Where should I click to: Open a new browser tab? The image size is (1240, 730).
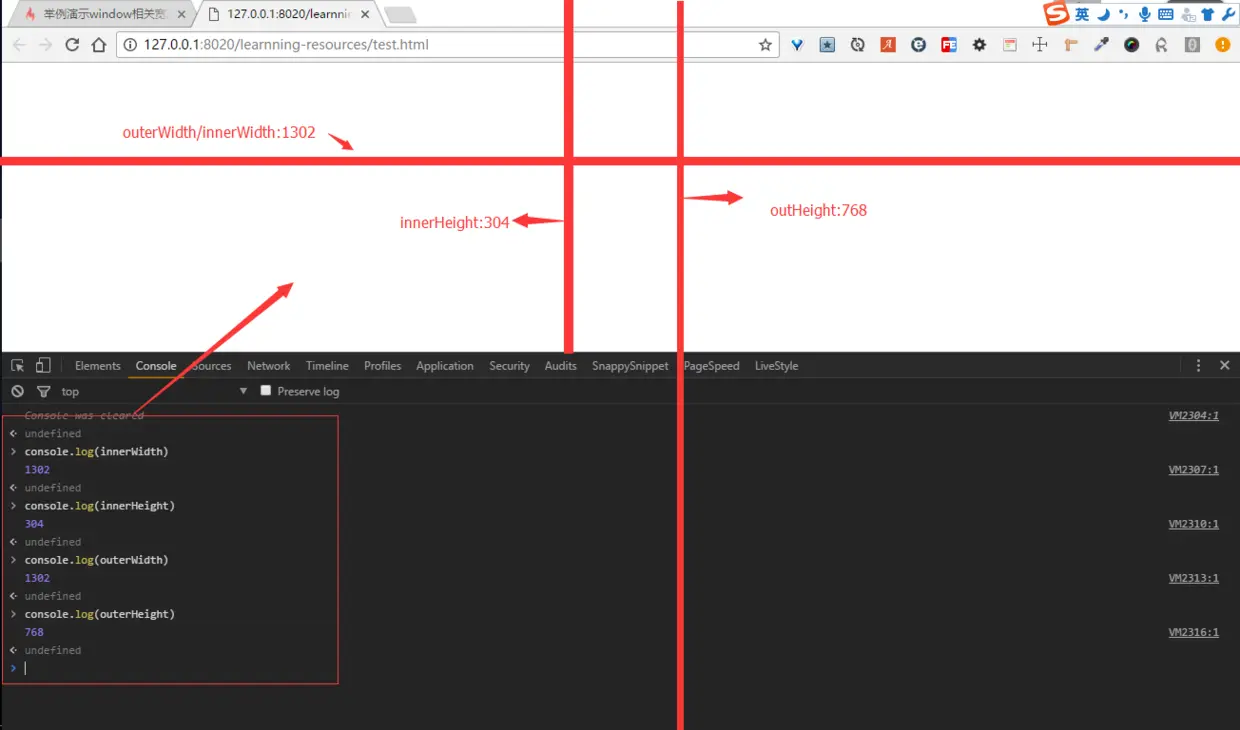click(x=400, y=16)
